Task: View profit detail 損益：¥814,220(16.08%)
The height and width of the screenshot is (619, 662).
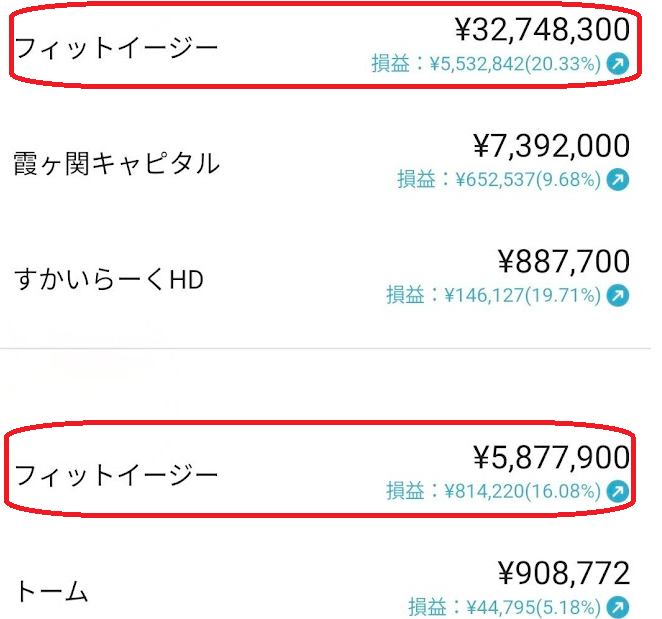Action: click(x=493, y=491)
